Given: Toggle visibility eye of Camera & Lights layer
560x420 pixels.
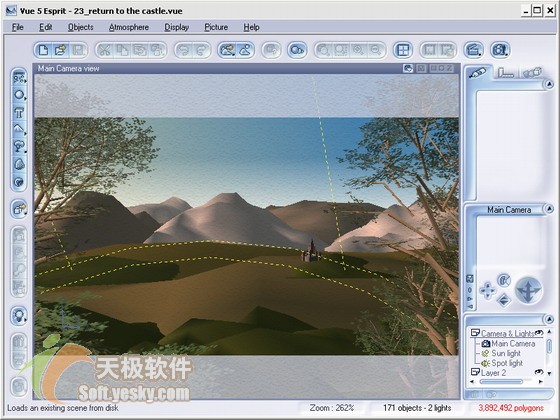Looking at the screenshot, I should coord(539,333).
